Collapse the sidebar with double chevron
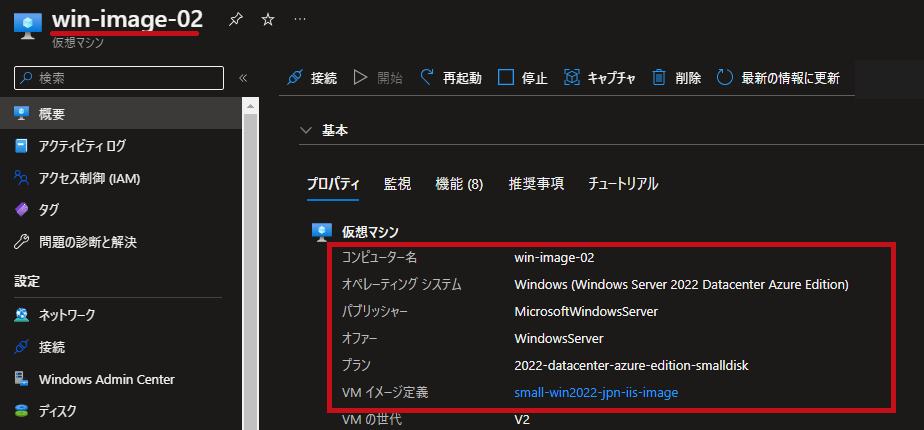Viewport: 924px width, 430px height. coord(243,78)
